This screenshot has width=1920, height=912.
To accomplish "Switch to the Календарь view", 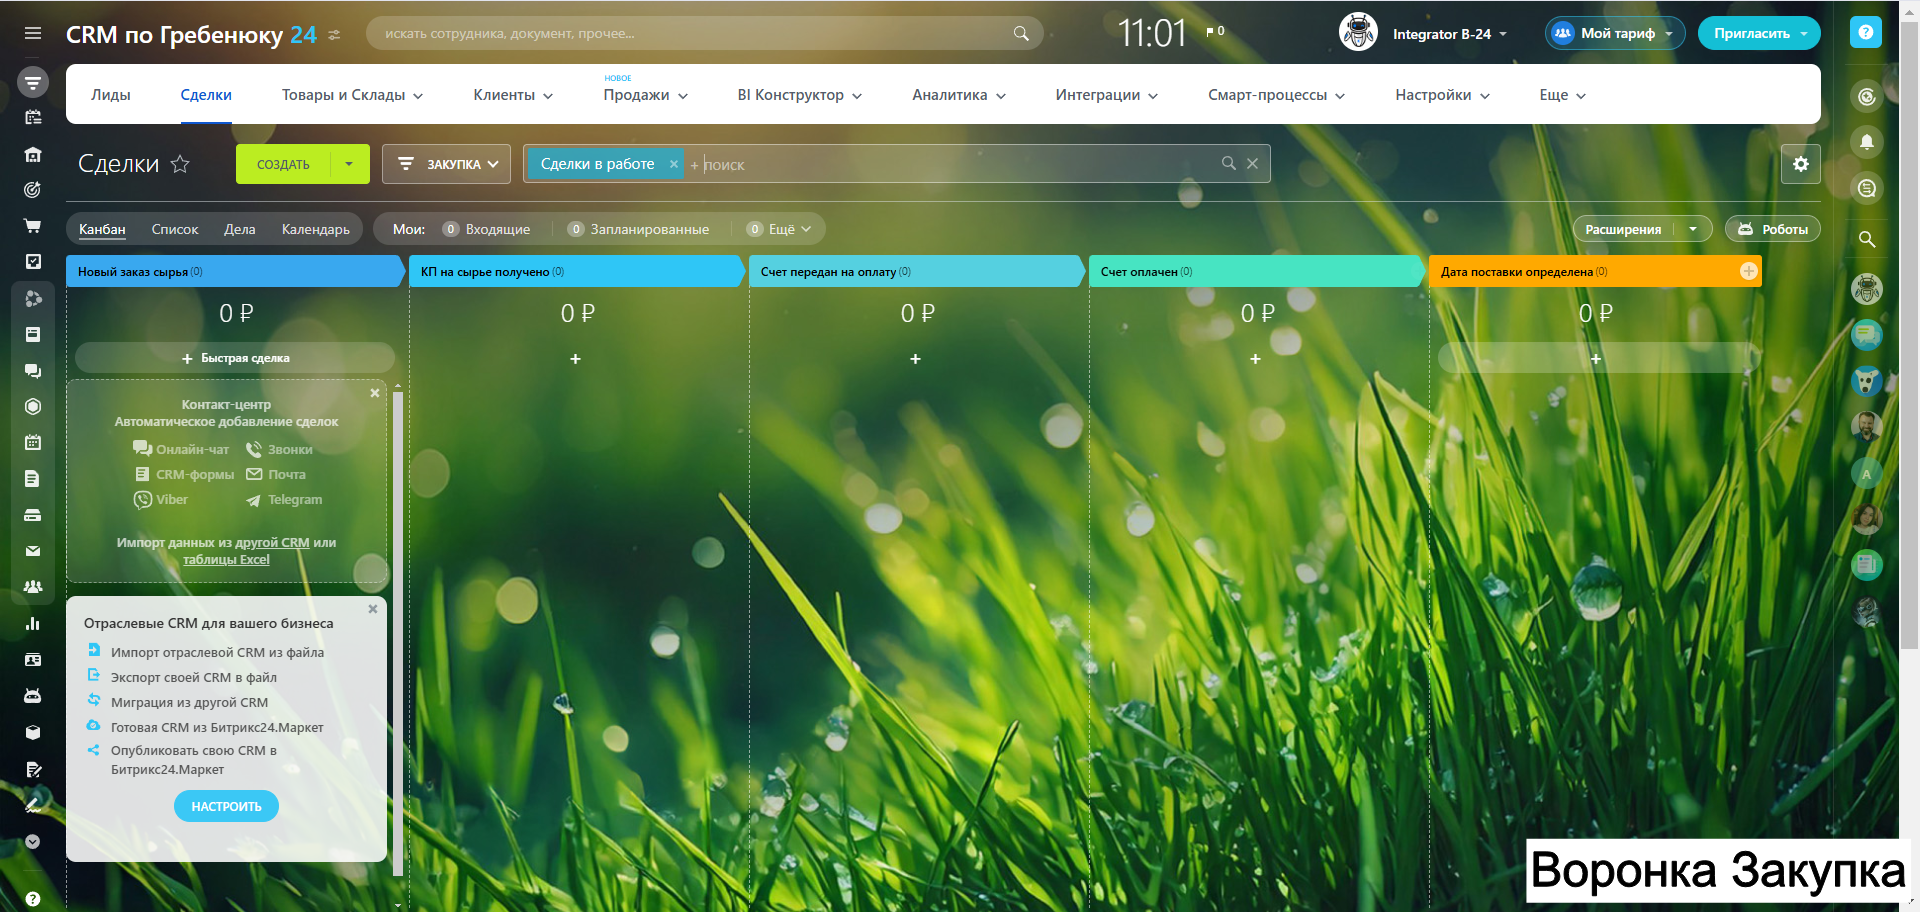I will point(316,229).
